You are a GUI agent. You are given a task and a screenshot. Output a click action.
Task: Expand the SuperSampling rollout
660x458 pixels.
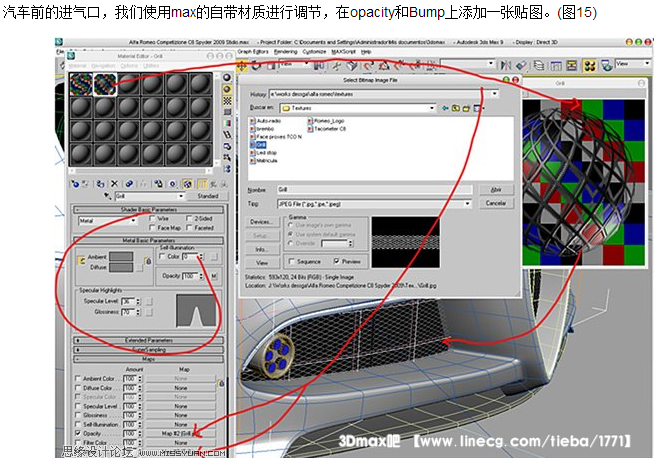pyautogui.click(x=149, y=349)
